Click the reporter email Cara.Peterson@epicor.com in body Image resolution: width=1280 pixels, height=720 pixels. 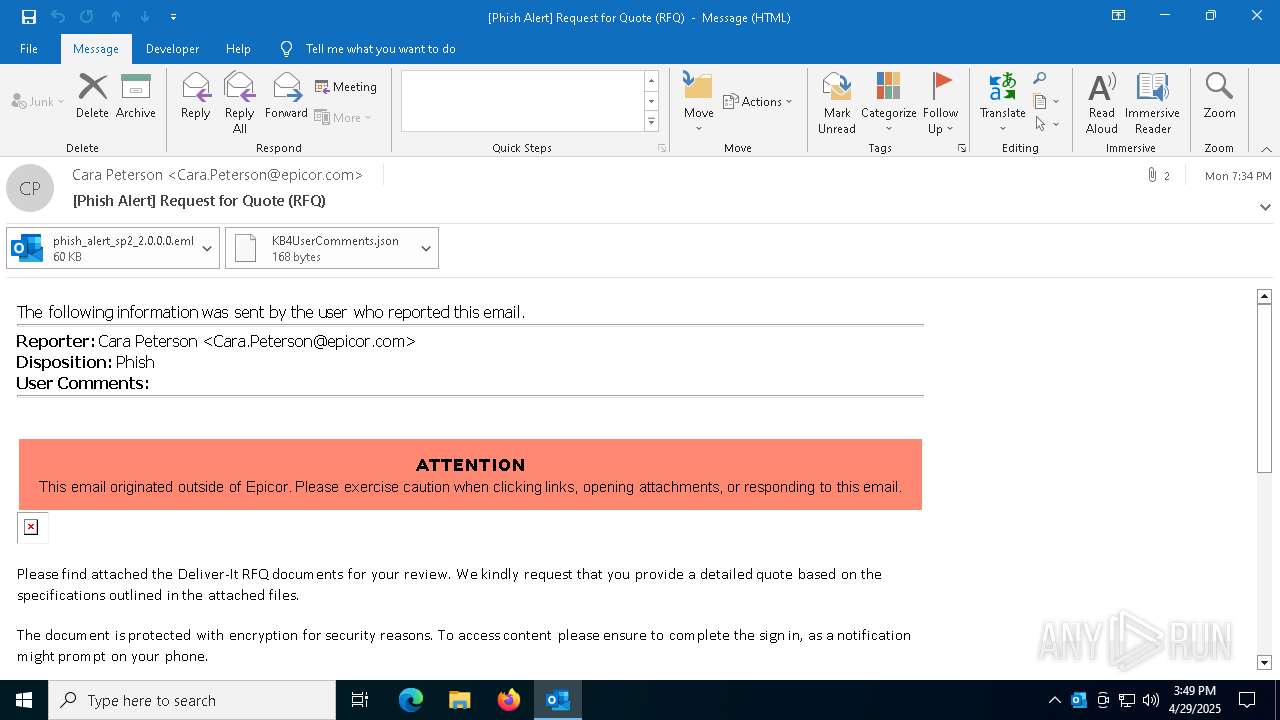309,341
